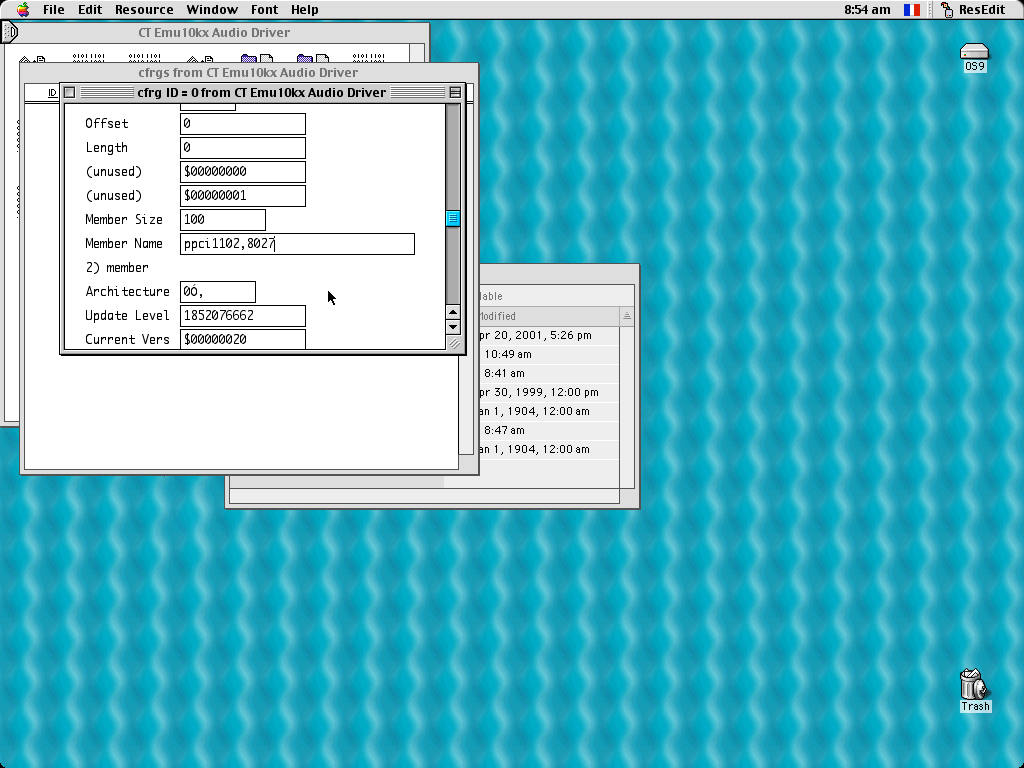Select the row dated 2001, 5:26 pm
Viewport: 1024px width, 768px height.
click(549, 336)
